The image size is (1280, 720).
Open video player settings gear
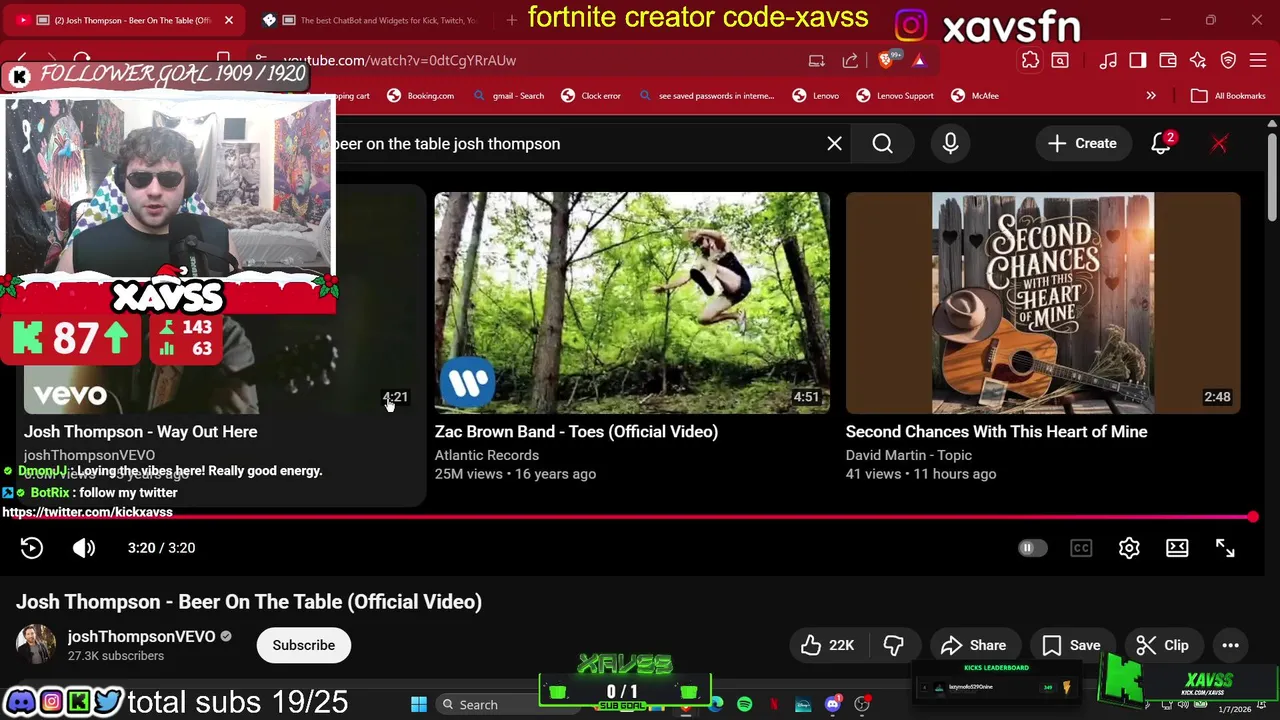pyautogui.click(x=1129, y=548)
